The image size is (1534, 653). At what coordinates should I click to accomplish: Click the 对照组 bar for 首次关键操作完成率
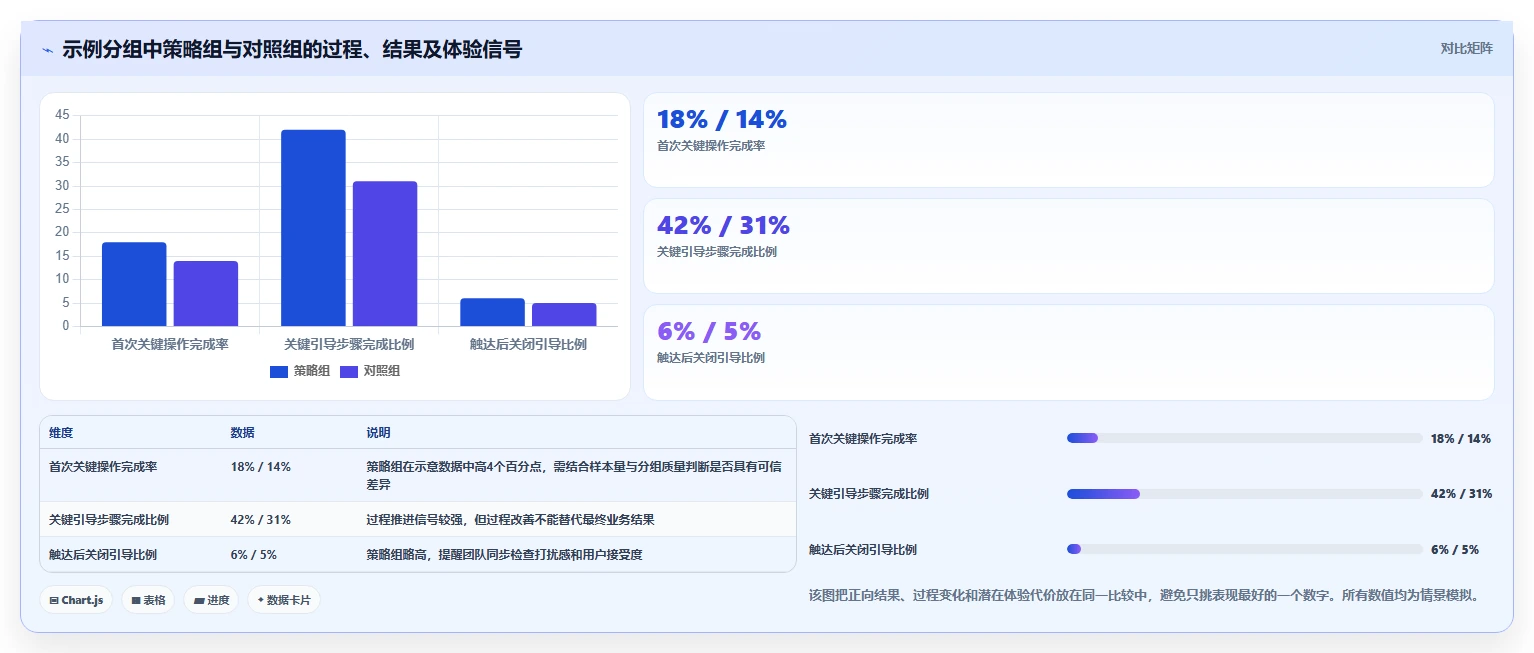(x=206, y=293)
